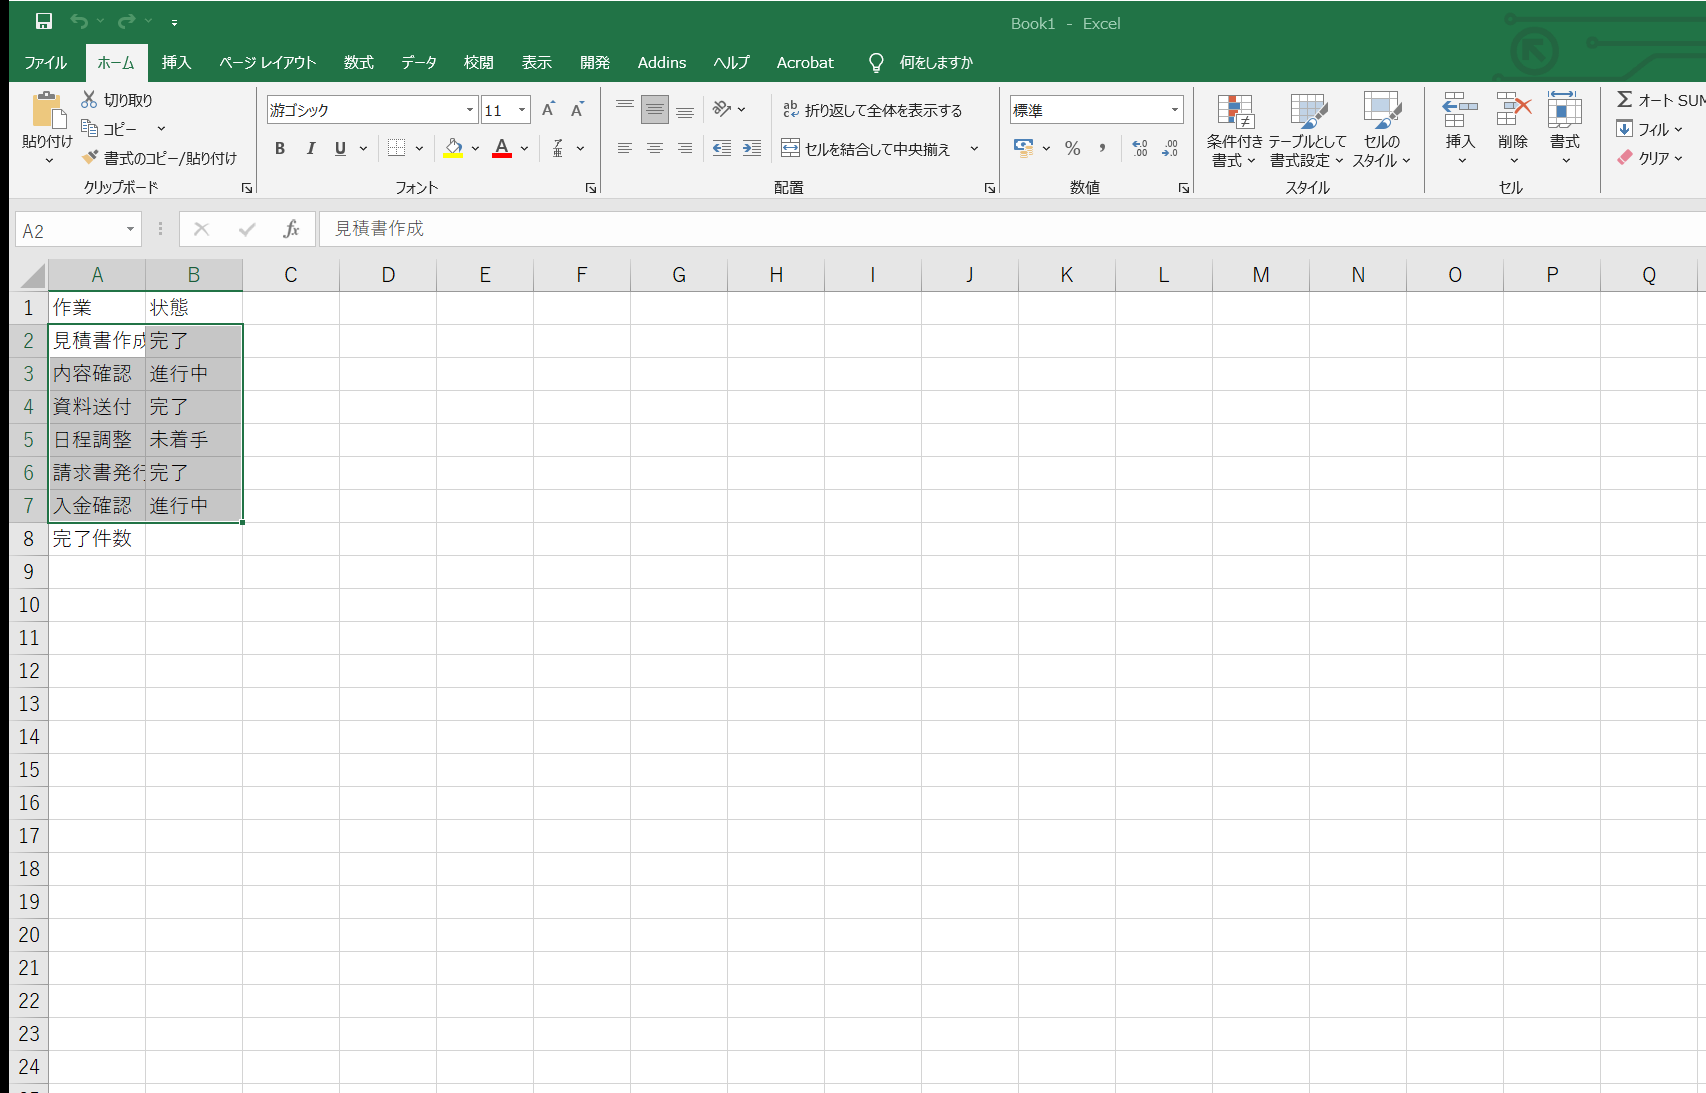The height and width of the screenshot is (1093, 1706).
Task: Click the Undo arrow icon
Action: click(x=79, y=21)
